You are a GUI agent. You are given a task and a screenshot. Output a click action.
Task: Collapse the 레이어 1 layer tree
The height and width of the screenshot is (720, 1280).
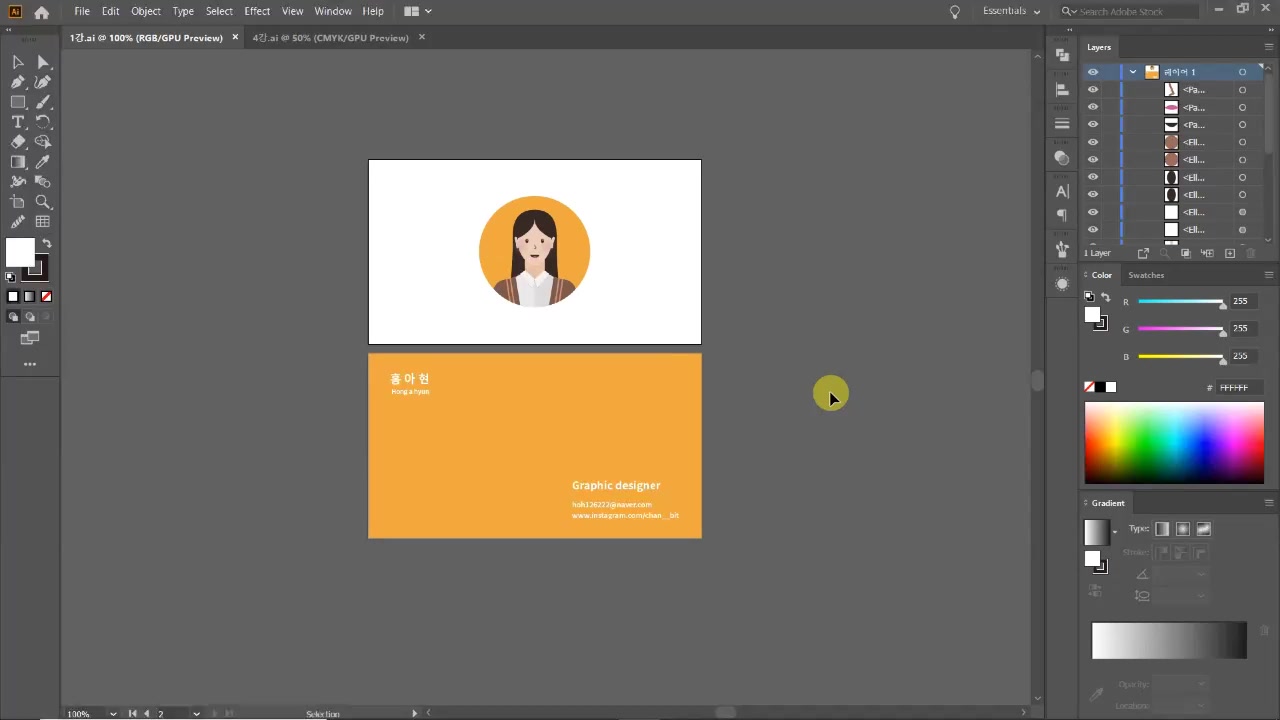pyautogui.click(x=1133, y=72)
